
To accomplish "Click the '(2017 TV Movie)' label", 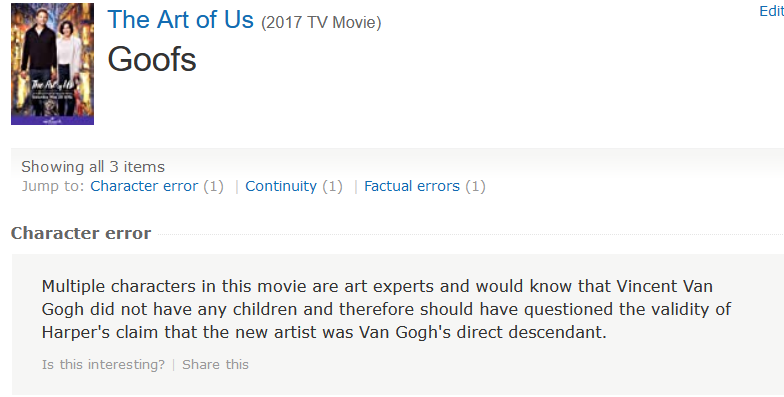I will coord(321,22).
